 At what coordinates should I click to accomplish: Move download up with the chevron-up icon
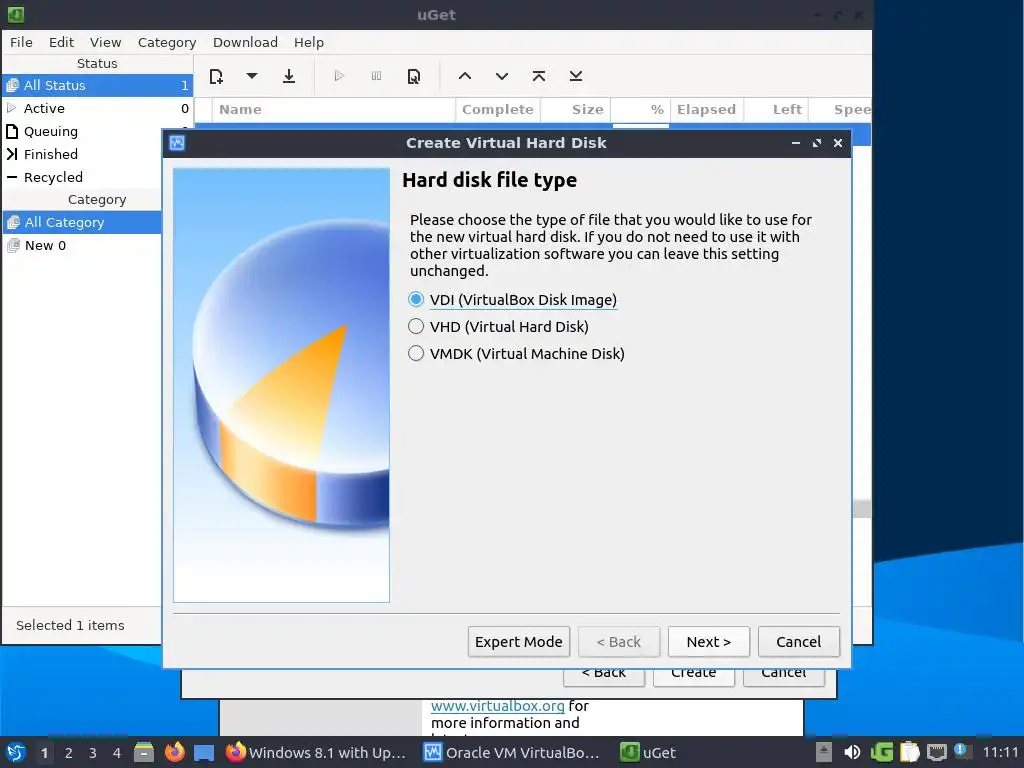[464, 76]
